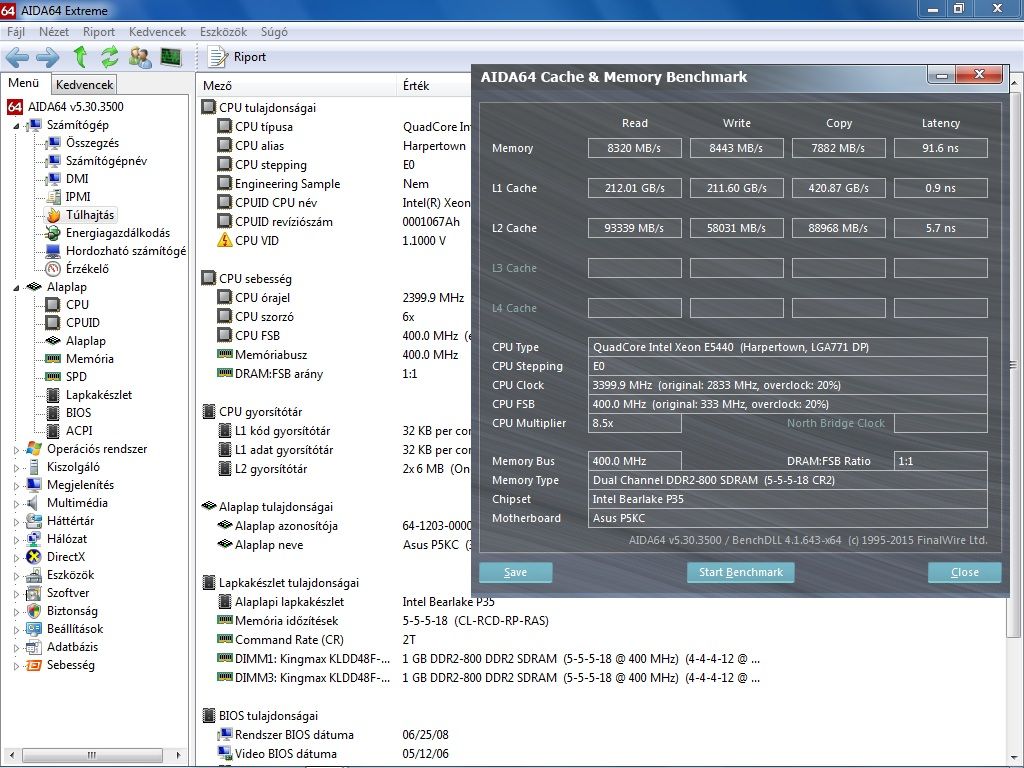
Task: Open the Kedvencek menu
Action: [157, 31]
